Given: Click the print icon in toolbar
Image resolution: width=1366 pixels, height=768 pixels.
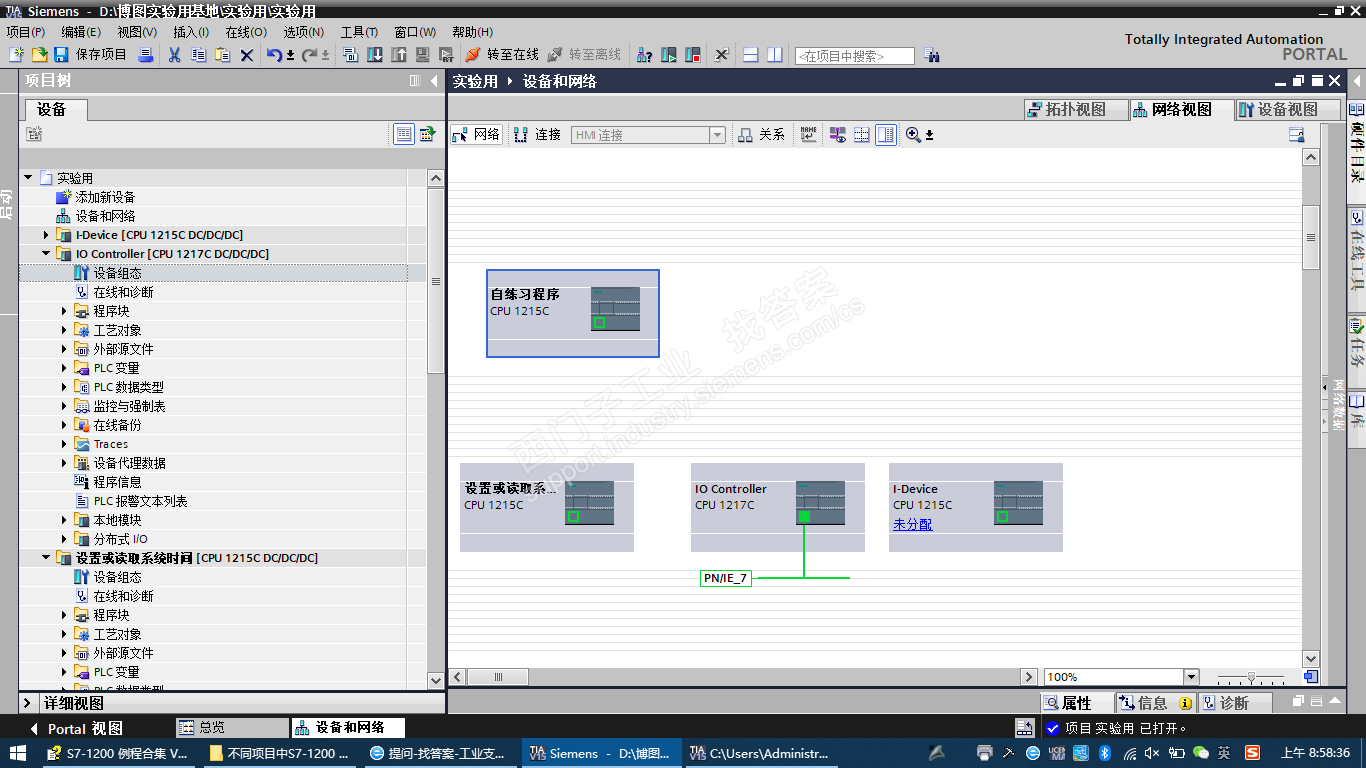Looking at the screenshot, I should (x=146, y=55).
